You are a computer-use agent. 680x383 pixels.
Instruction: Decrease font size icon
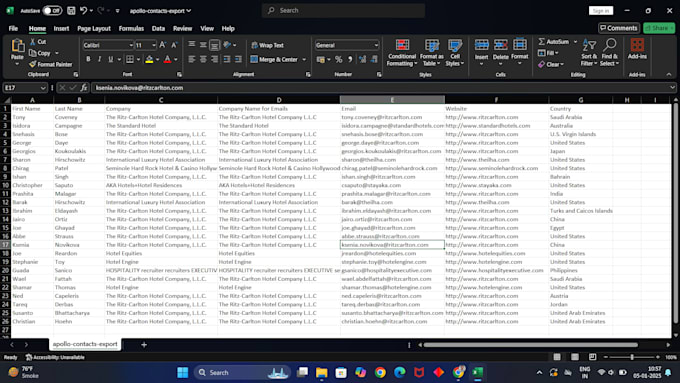point(174,45)
